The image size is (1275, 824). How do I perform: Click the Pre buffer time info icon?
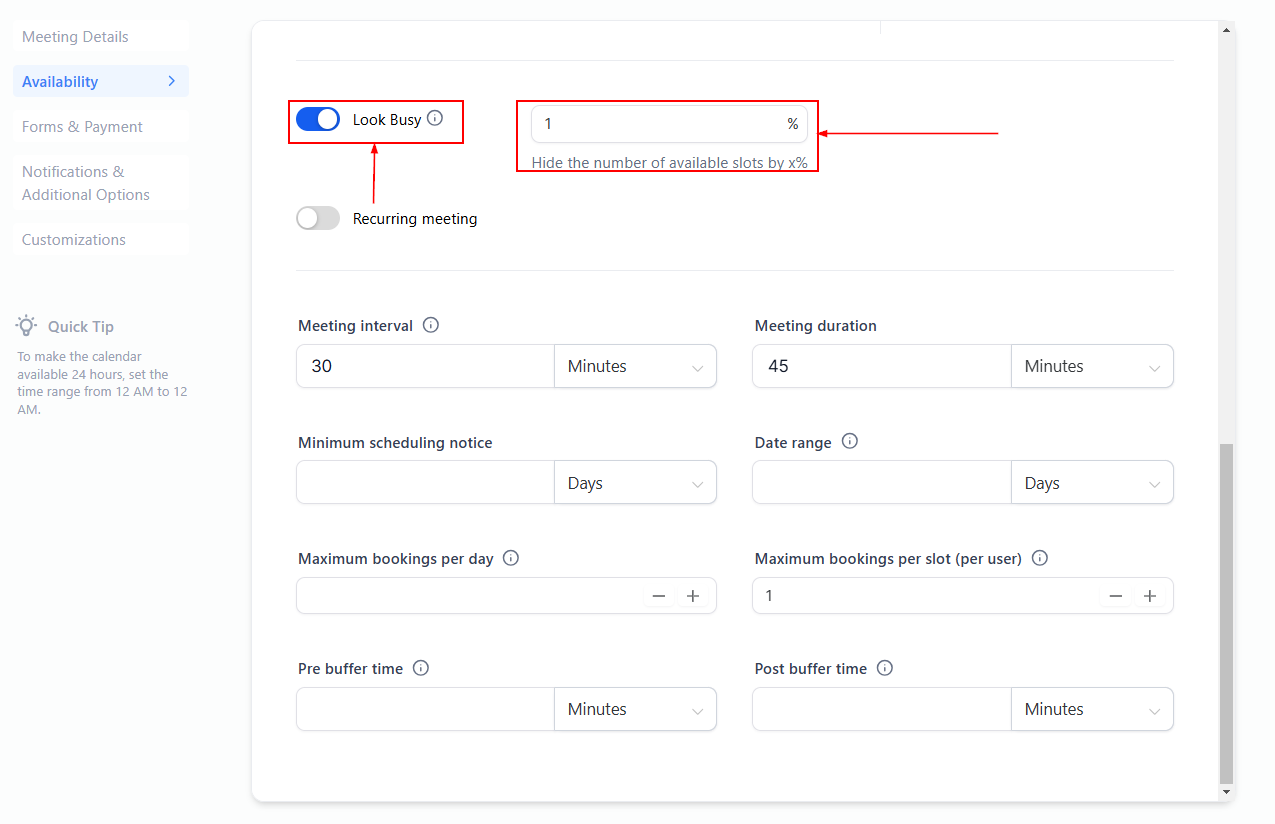point(421,668)
